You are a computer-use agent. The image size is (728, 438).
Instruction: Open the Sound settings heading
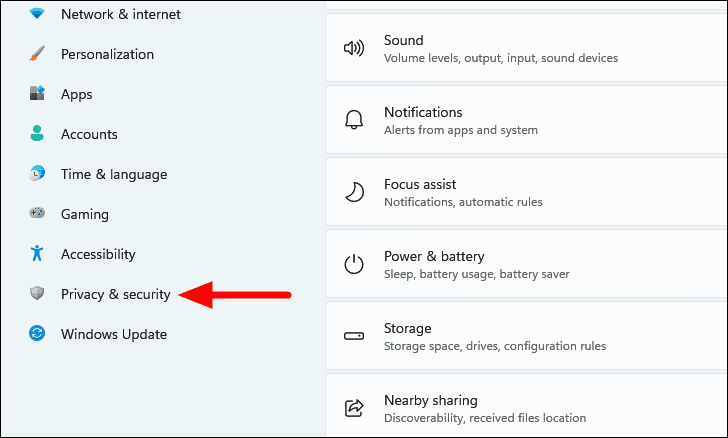(x=403, y=40)
